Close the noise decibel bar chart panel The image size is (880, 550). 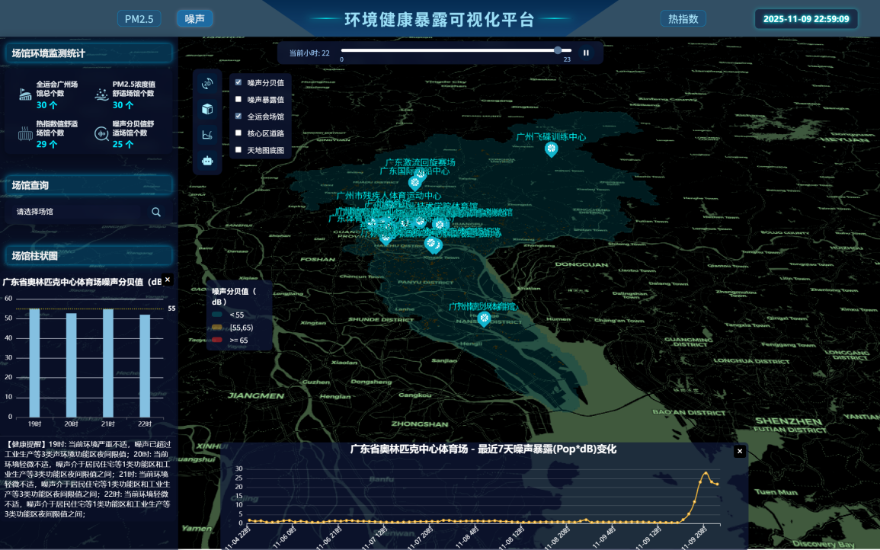pos(167,281)
